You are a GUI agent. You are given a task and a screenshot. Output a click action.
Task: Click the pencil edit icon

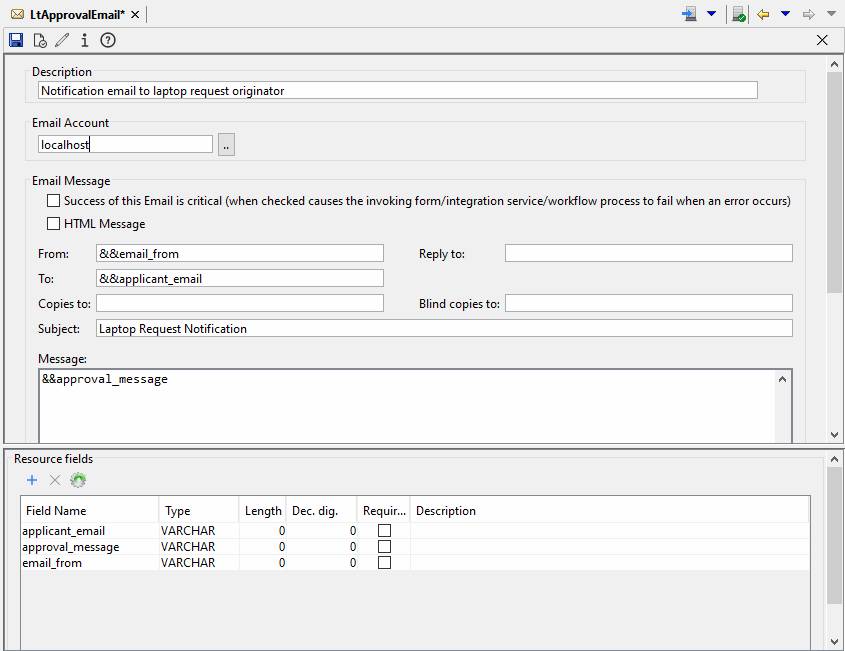[62, 40]
